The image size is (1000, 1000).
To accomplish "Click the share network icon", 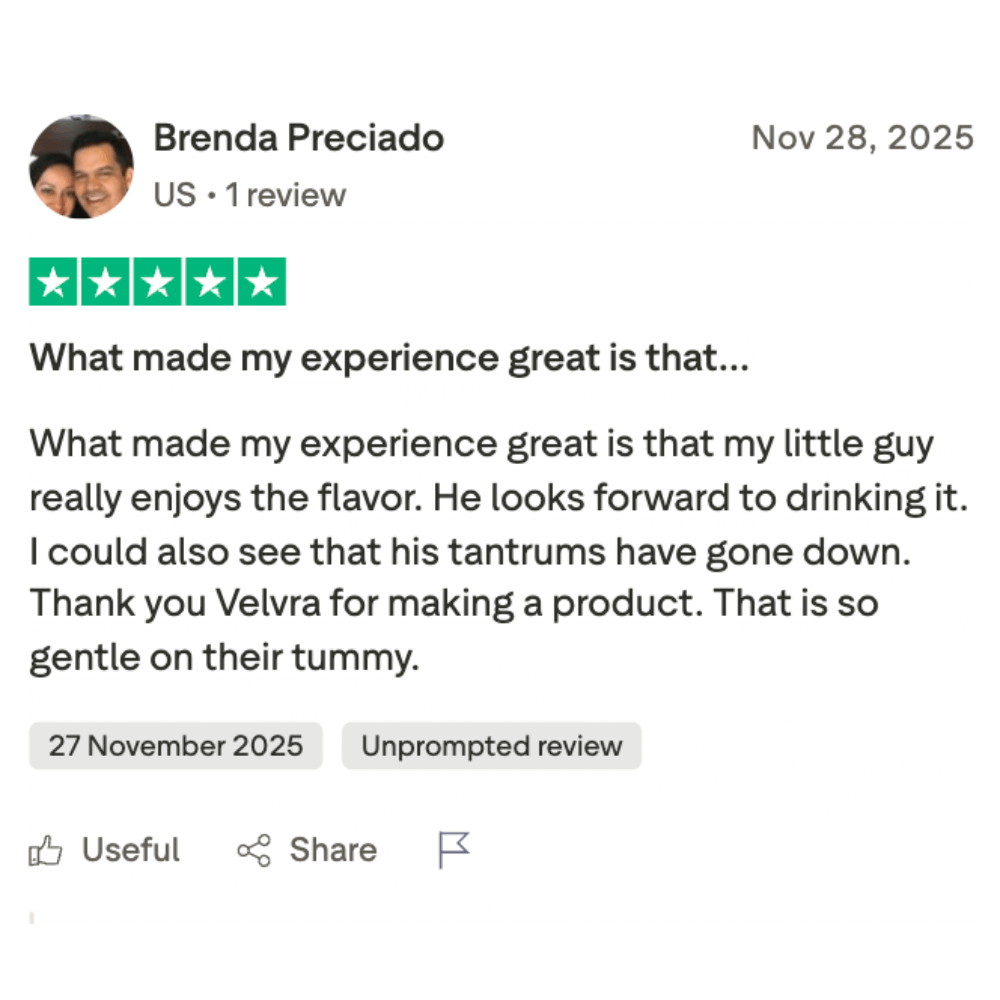I will point(254,851).
